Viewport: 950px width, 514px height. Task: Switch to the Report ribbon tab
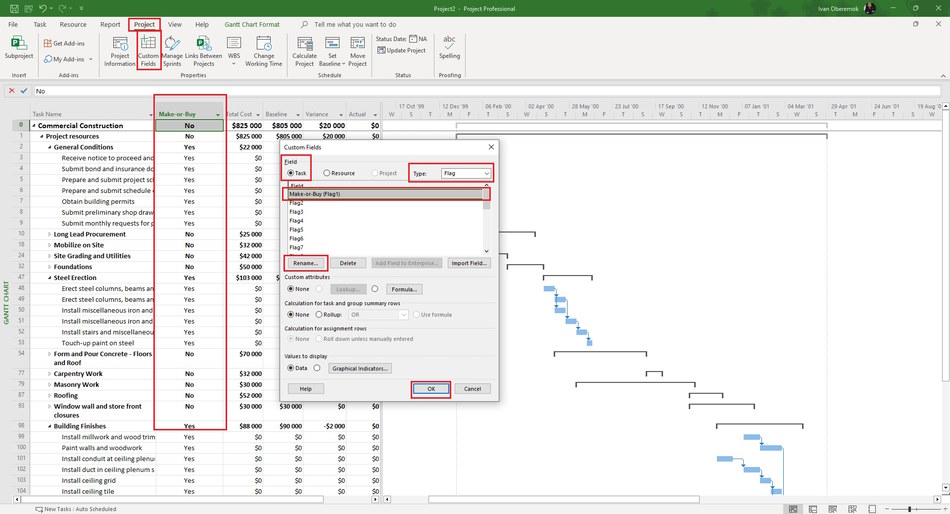pyautogui.click(x=110, y=24)
